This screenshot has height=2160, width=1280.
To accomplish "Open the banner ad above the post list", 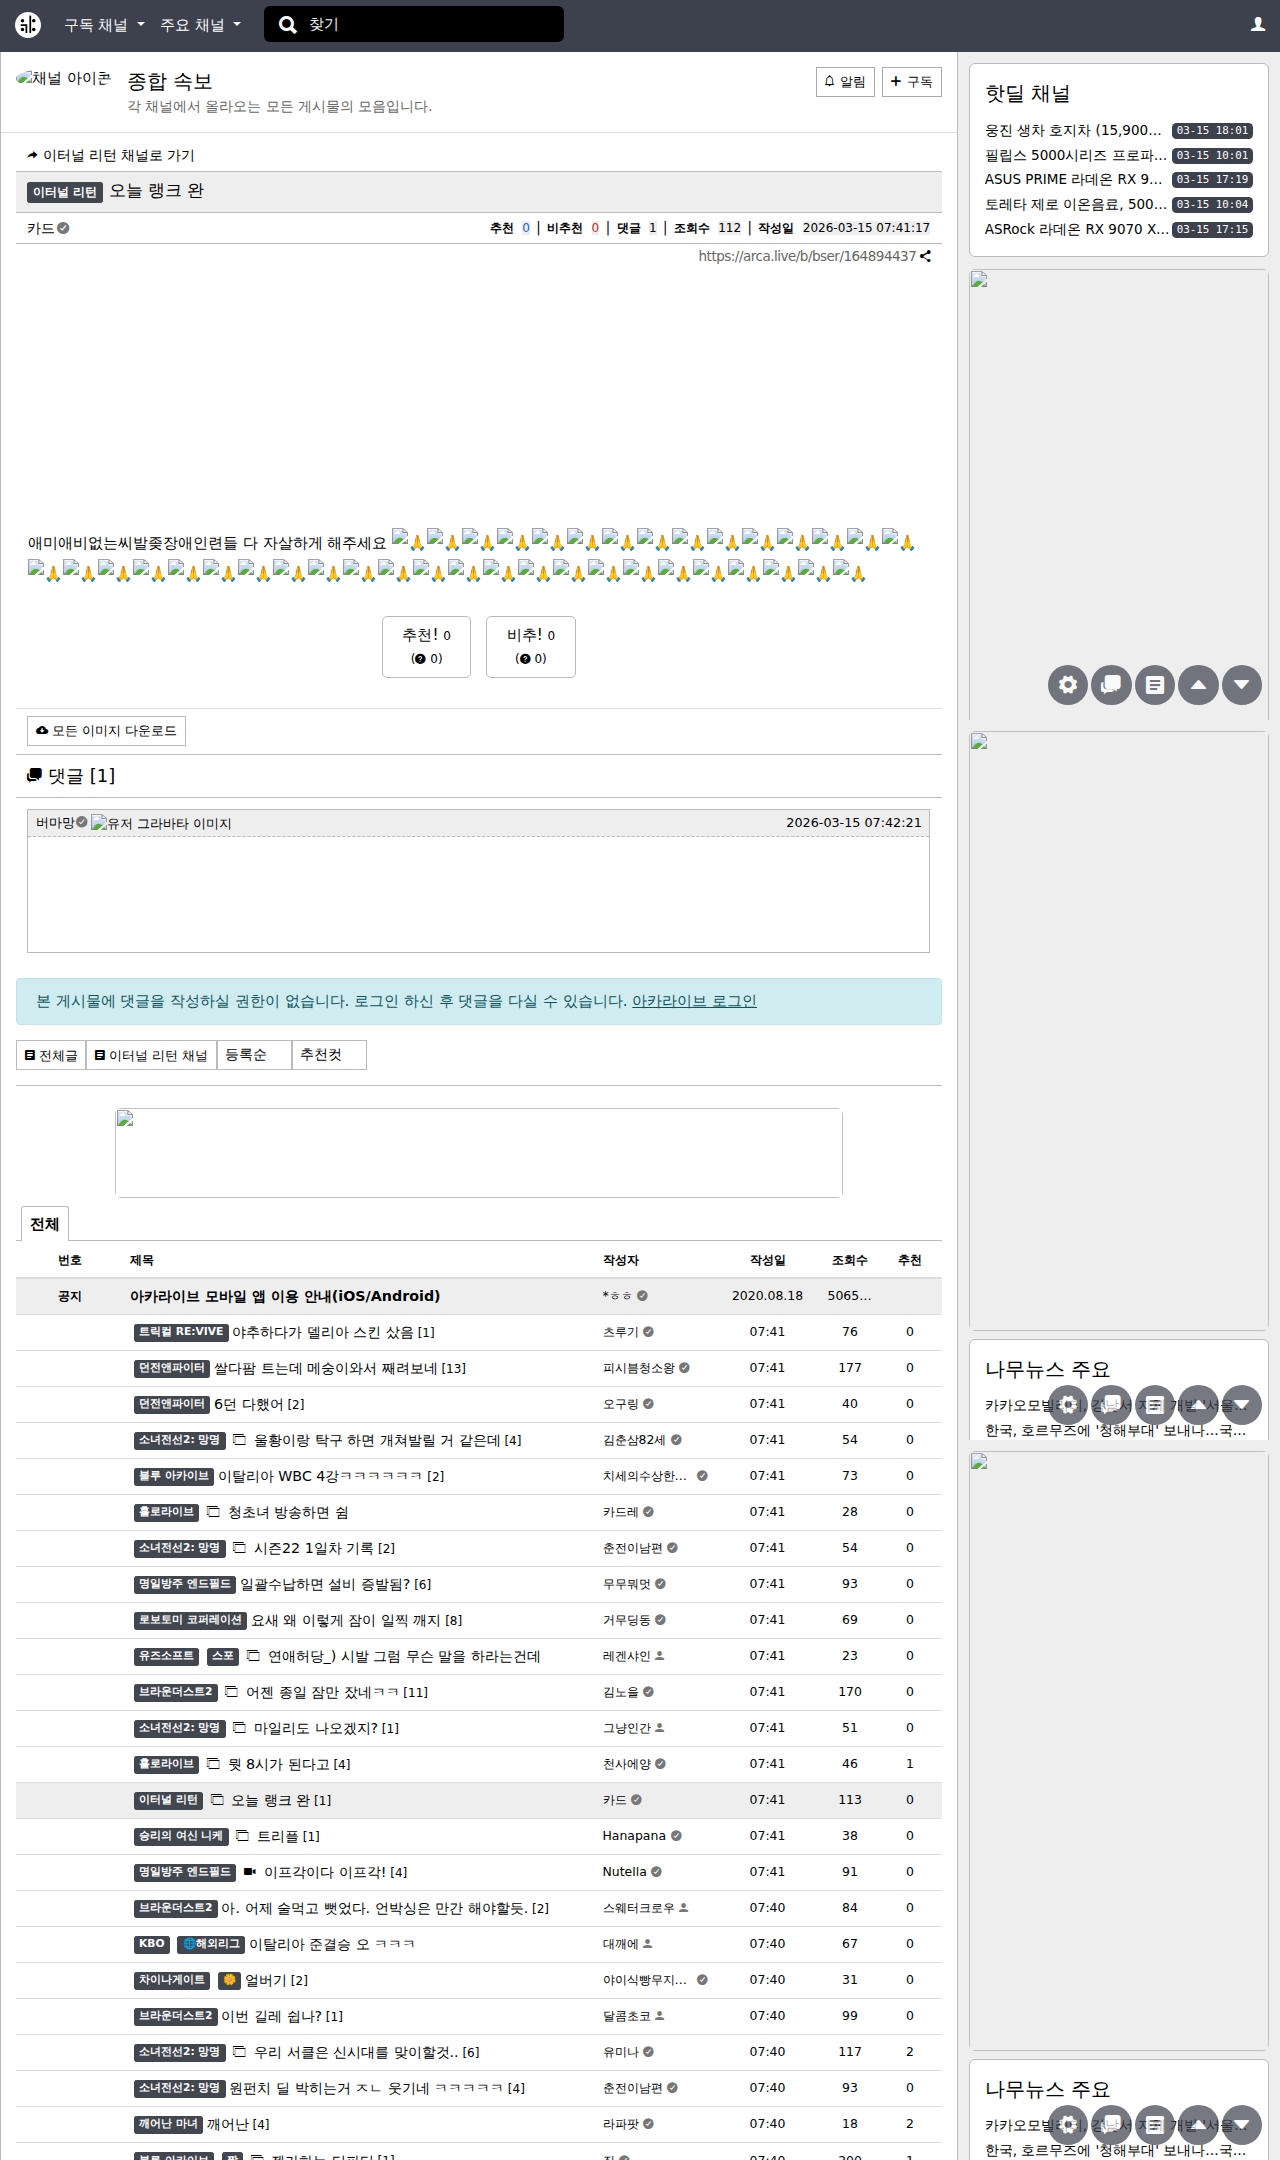I will click(479, 1152).
